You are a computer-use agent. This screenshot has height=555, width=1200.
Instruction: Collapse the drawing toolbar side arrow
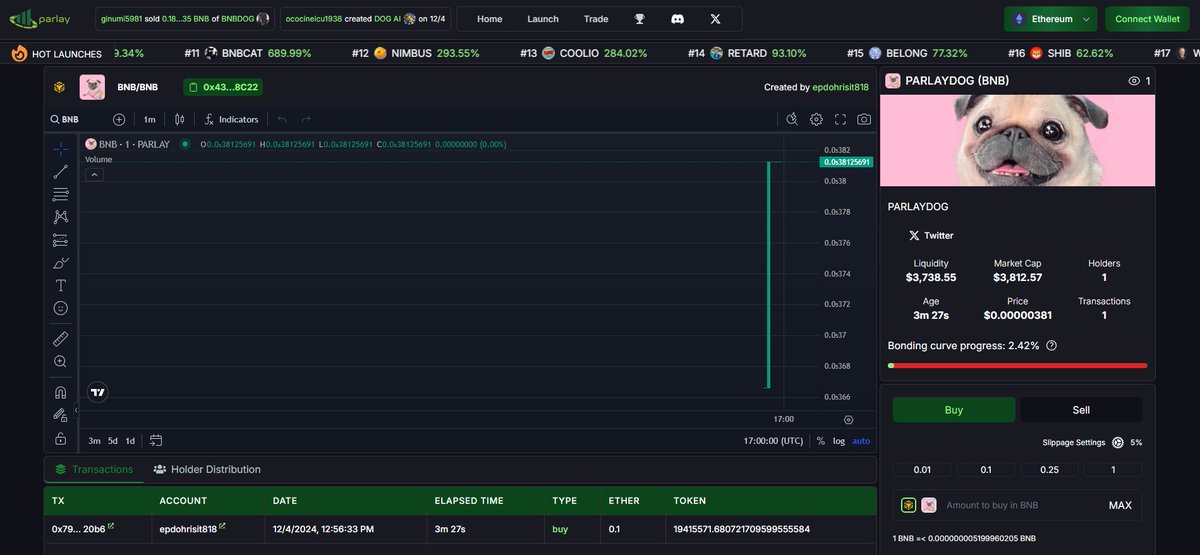pos(76,410)
